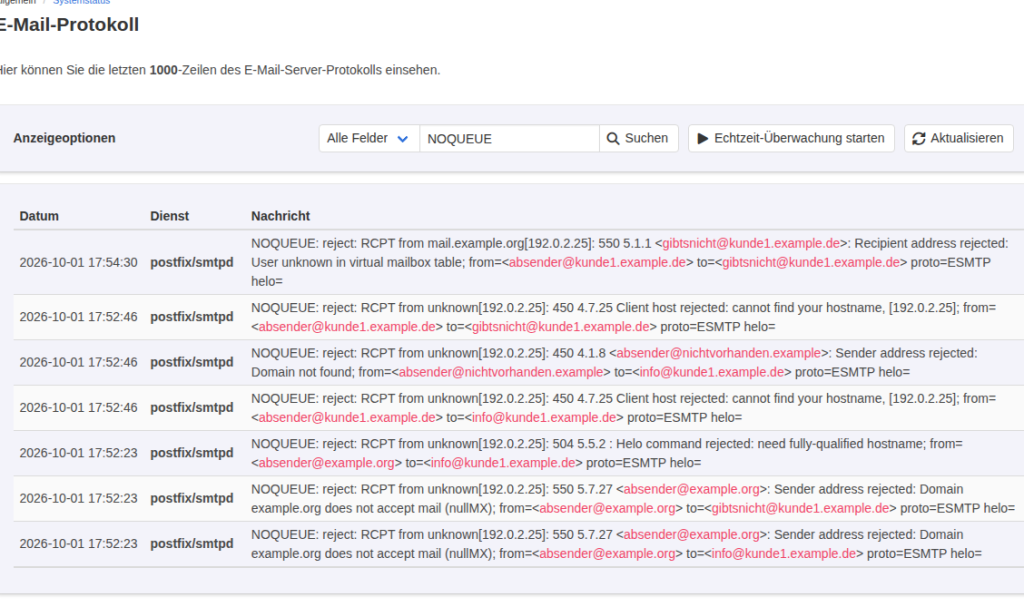Click postfix/smtpd in the Helo command row

click(191, 453)
